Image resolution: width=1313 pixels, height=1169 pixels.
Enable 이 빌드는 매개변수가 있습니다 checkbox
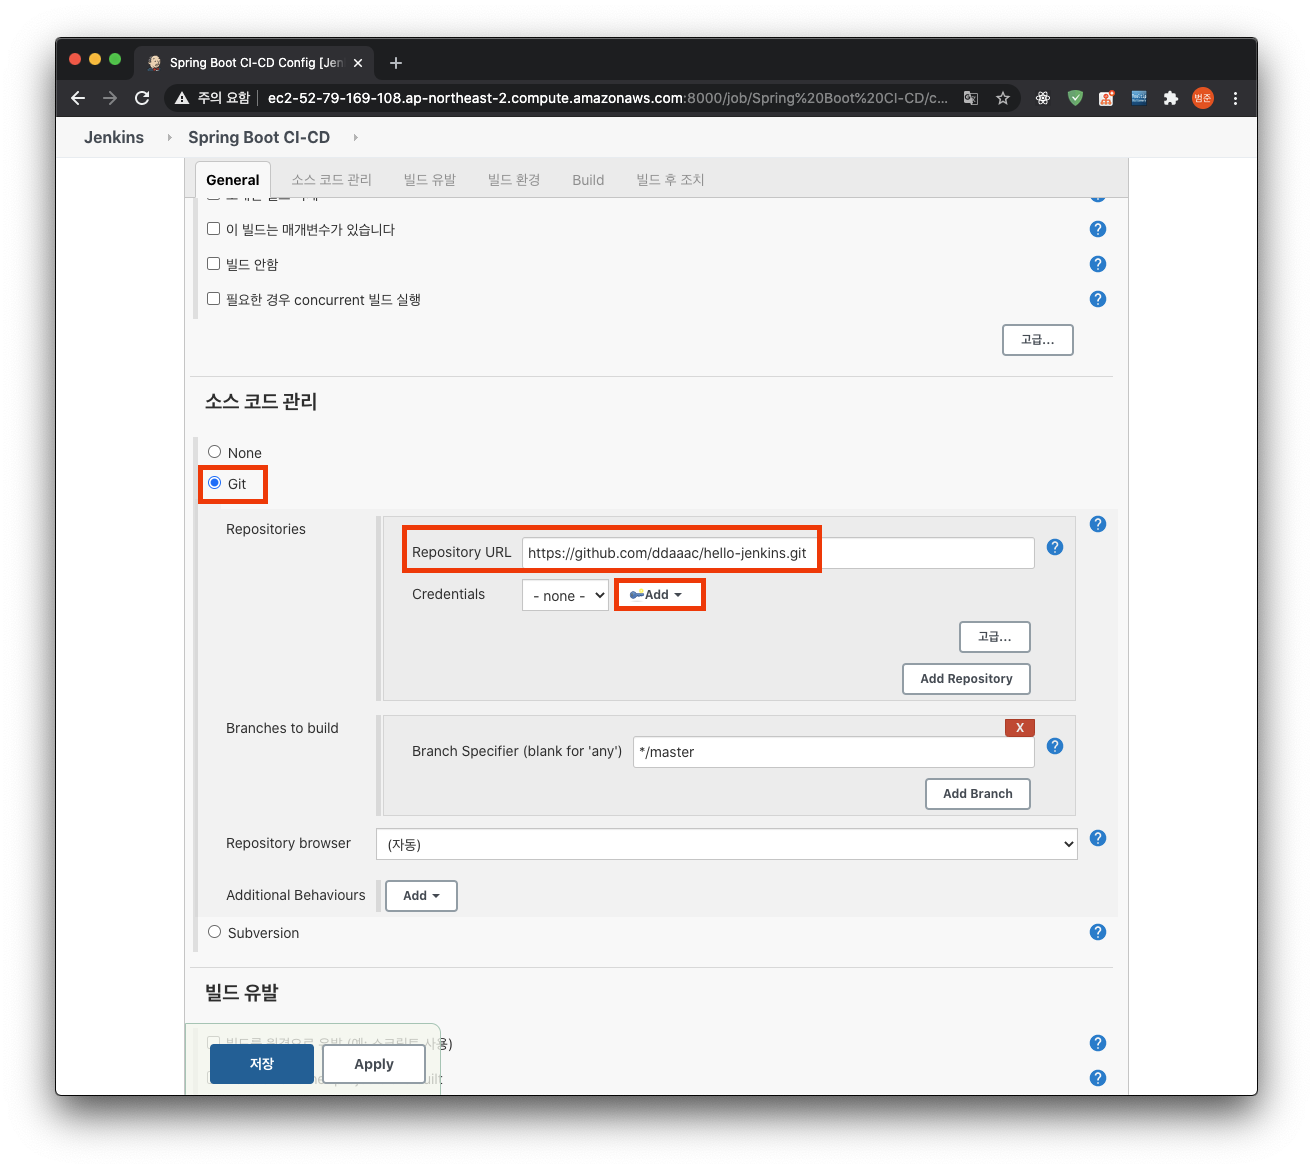[213, 229]
